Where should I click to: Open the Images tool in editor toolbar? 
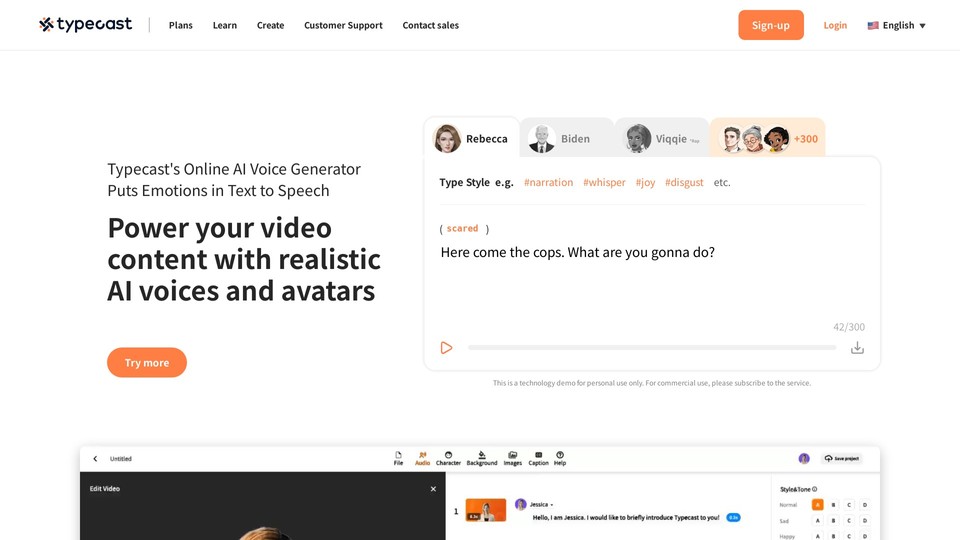(512, 459)
